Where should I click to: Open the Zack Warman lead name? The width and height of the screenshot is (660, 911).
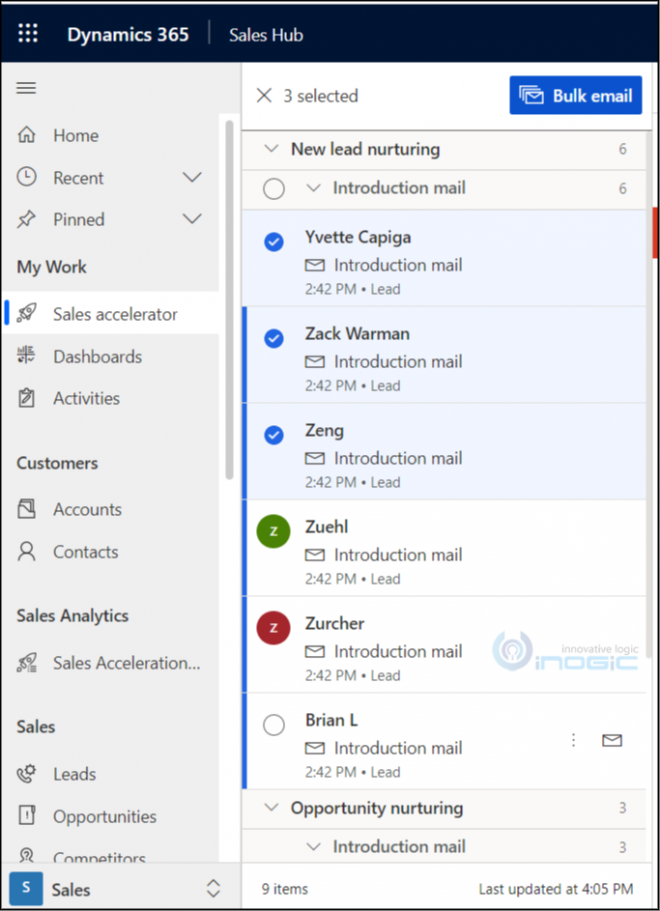[357, 333]
